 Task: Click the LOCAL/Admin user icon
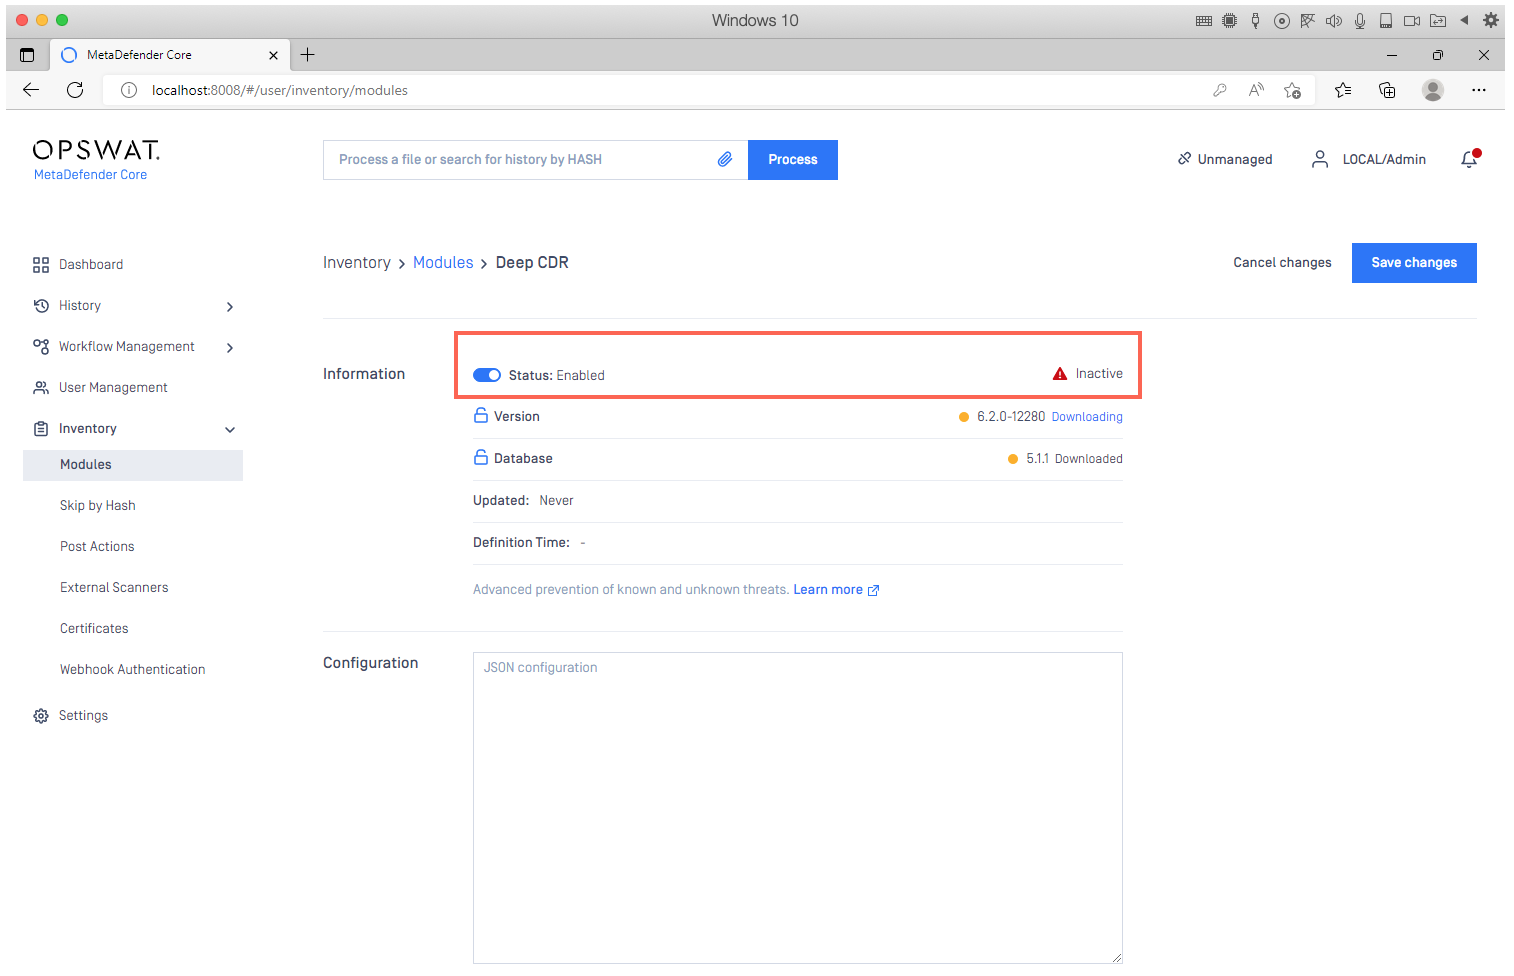(x=1320, y=159)
